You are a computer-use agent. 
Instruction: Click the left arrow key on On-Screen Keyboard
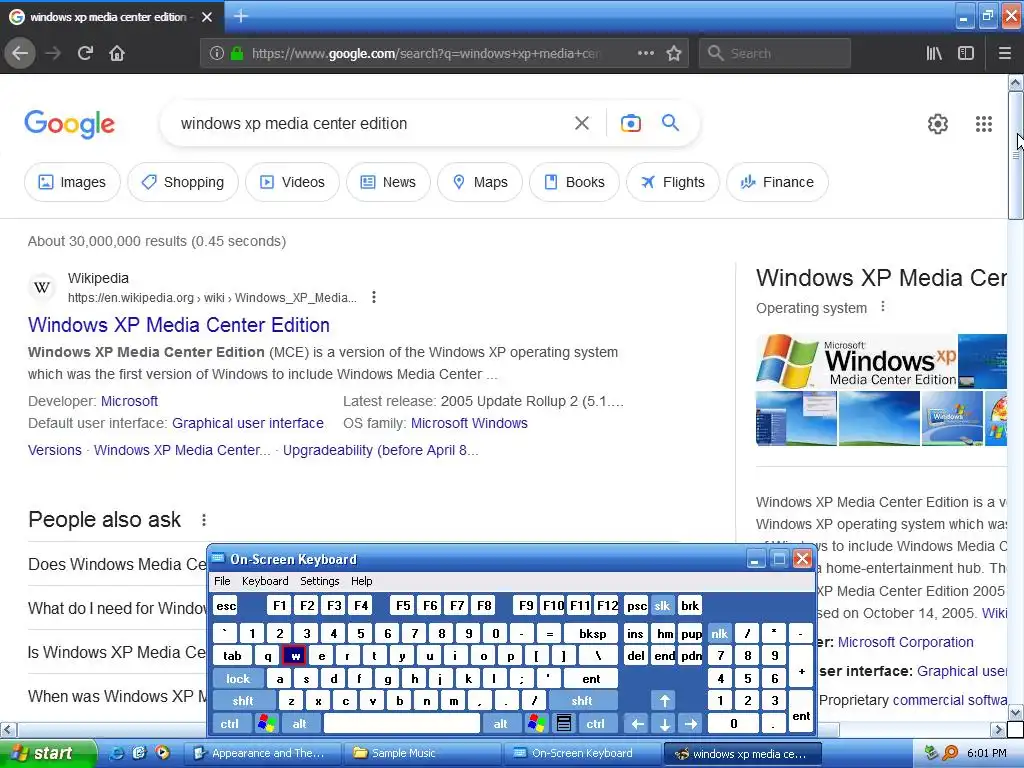[x=637, y=724]
